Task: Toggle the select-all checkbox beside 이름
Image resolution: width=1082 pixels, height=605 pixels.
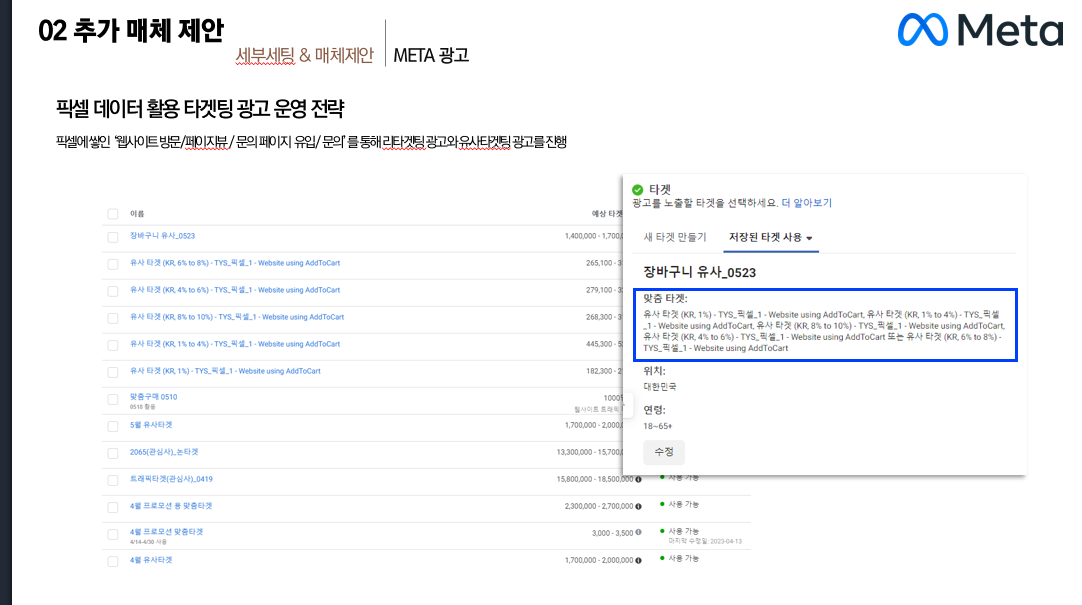Action: [x=113, y=214]
